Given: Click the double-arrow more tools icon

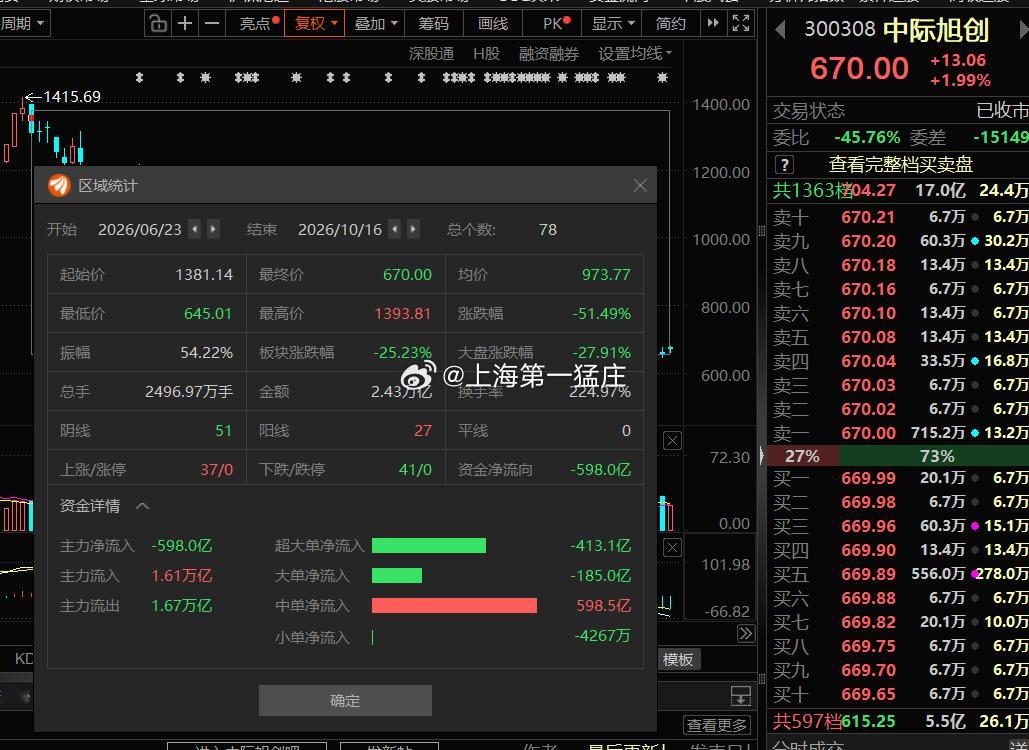Looking at the screenshot, I should pos(713,24).
